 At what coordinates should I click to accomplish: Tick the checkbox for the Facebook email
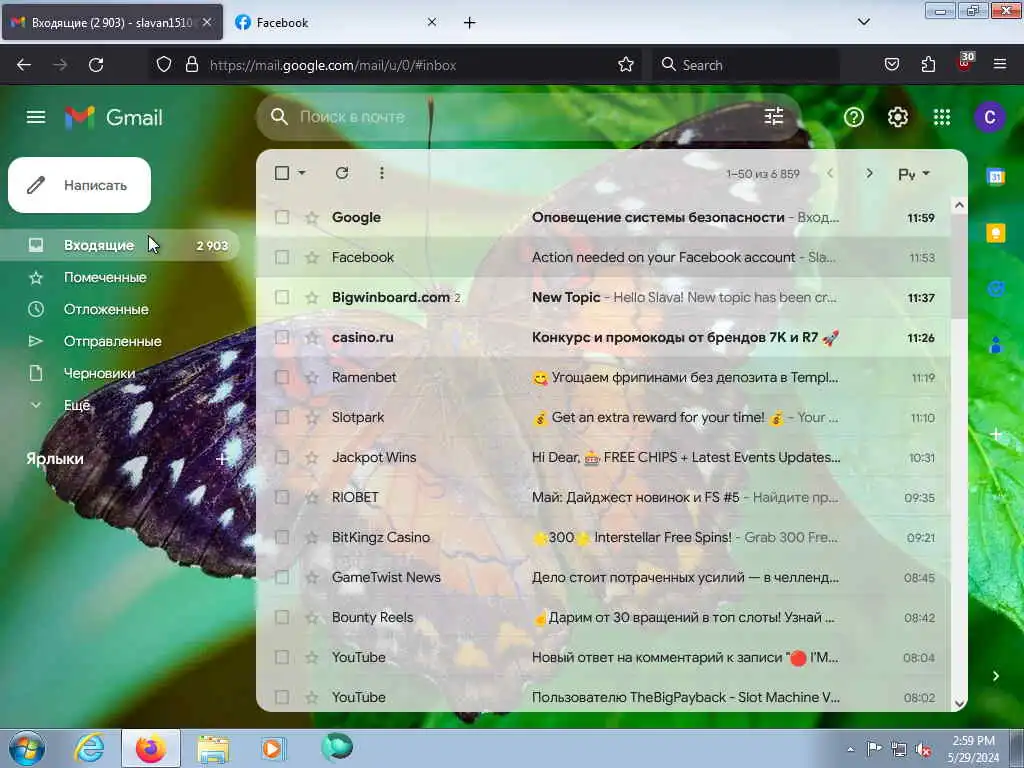tap(282, 257)
